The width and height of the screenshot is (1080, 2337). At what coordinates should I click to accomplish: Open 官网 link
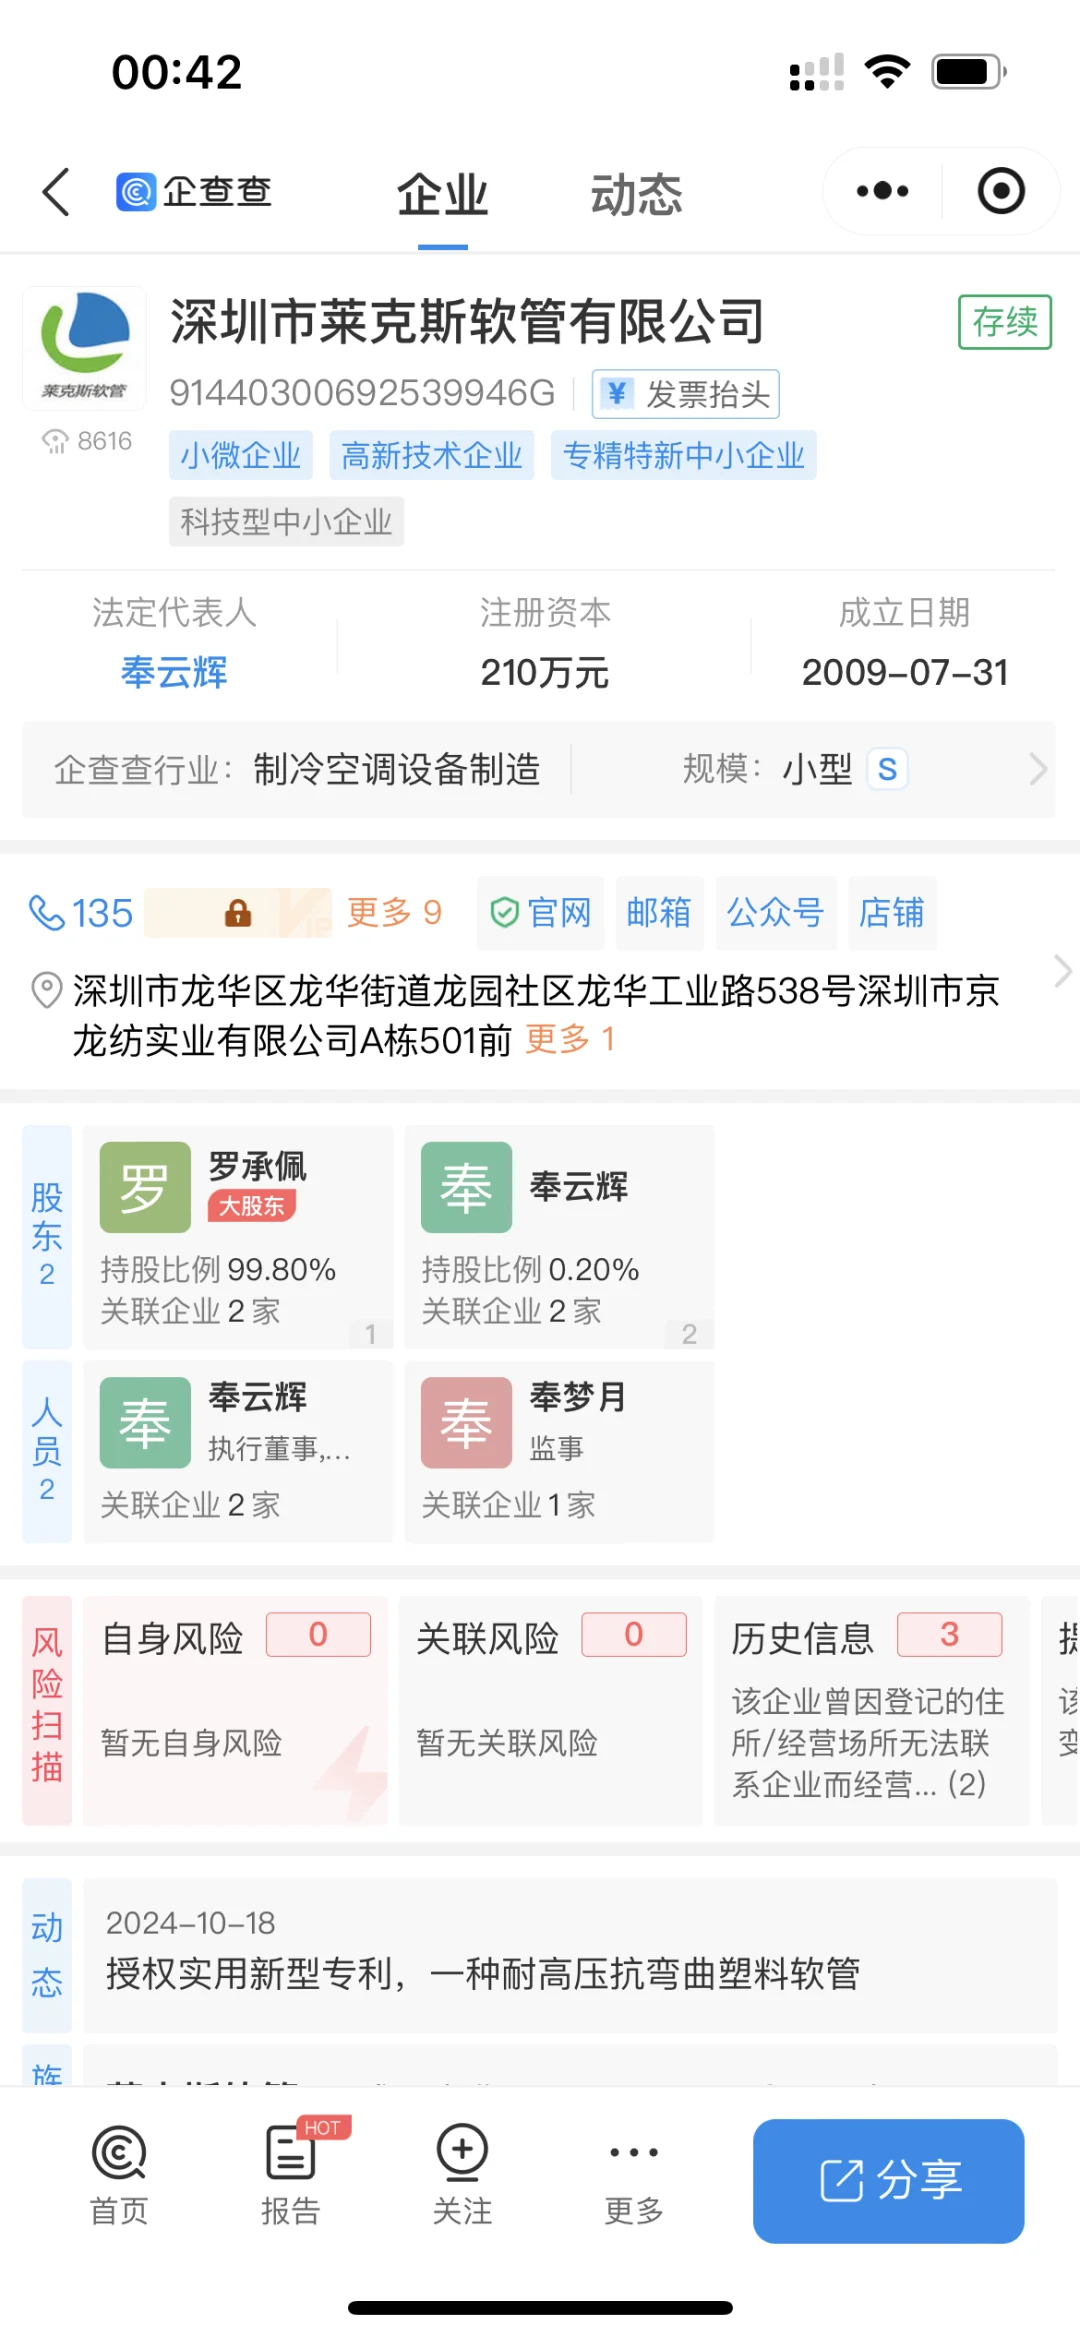point(541,912)
